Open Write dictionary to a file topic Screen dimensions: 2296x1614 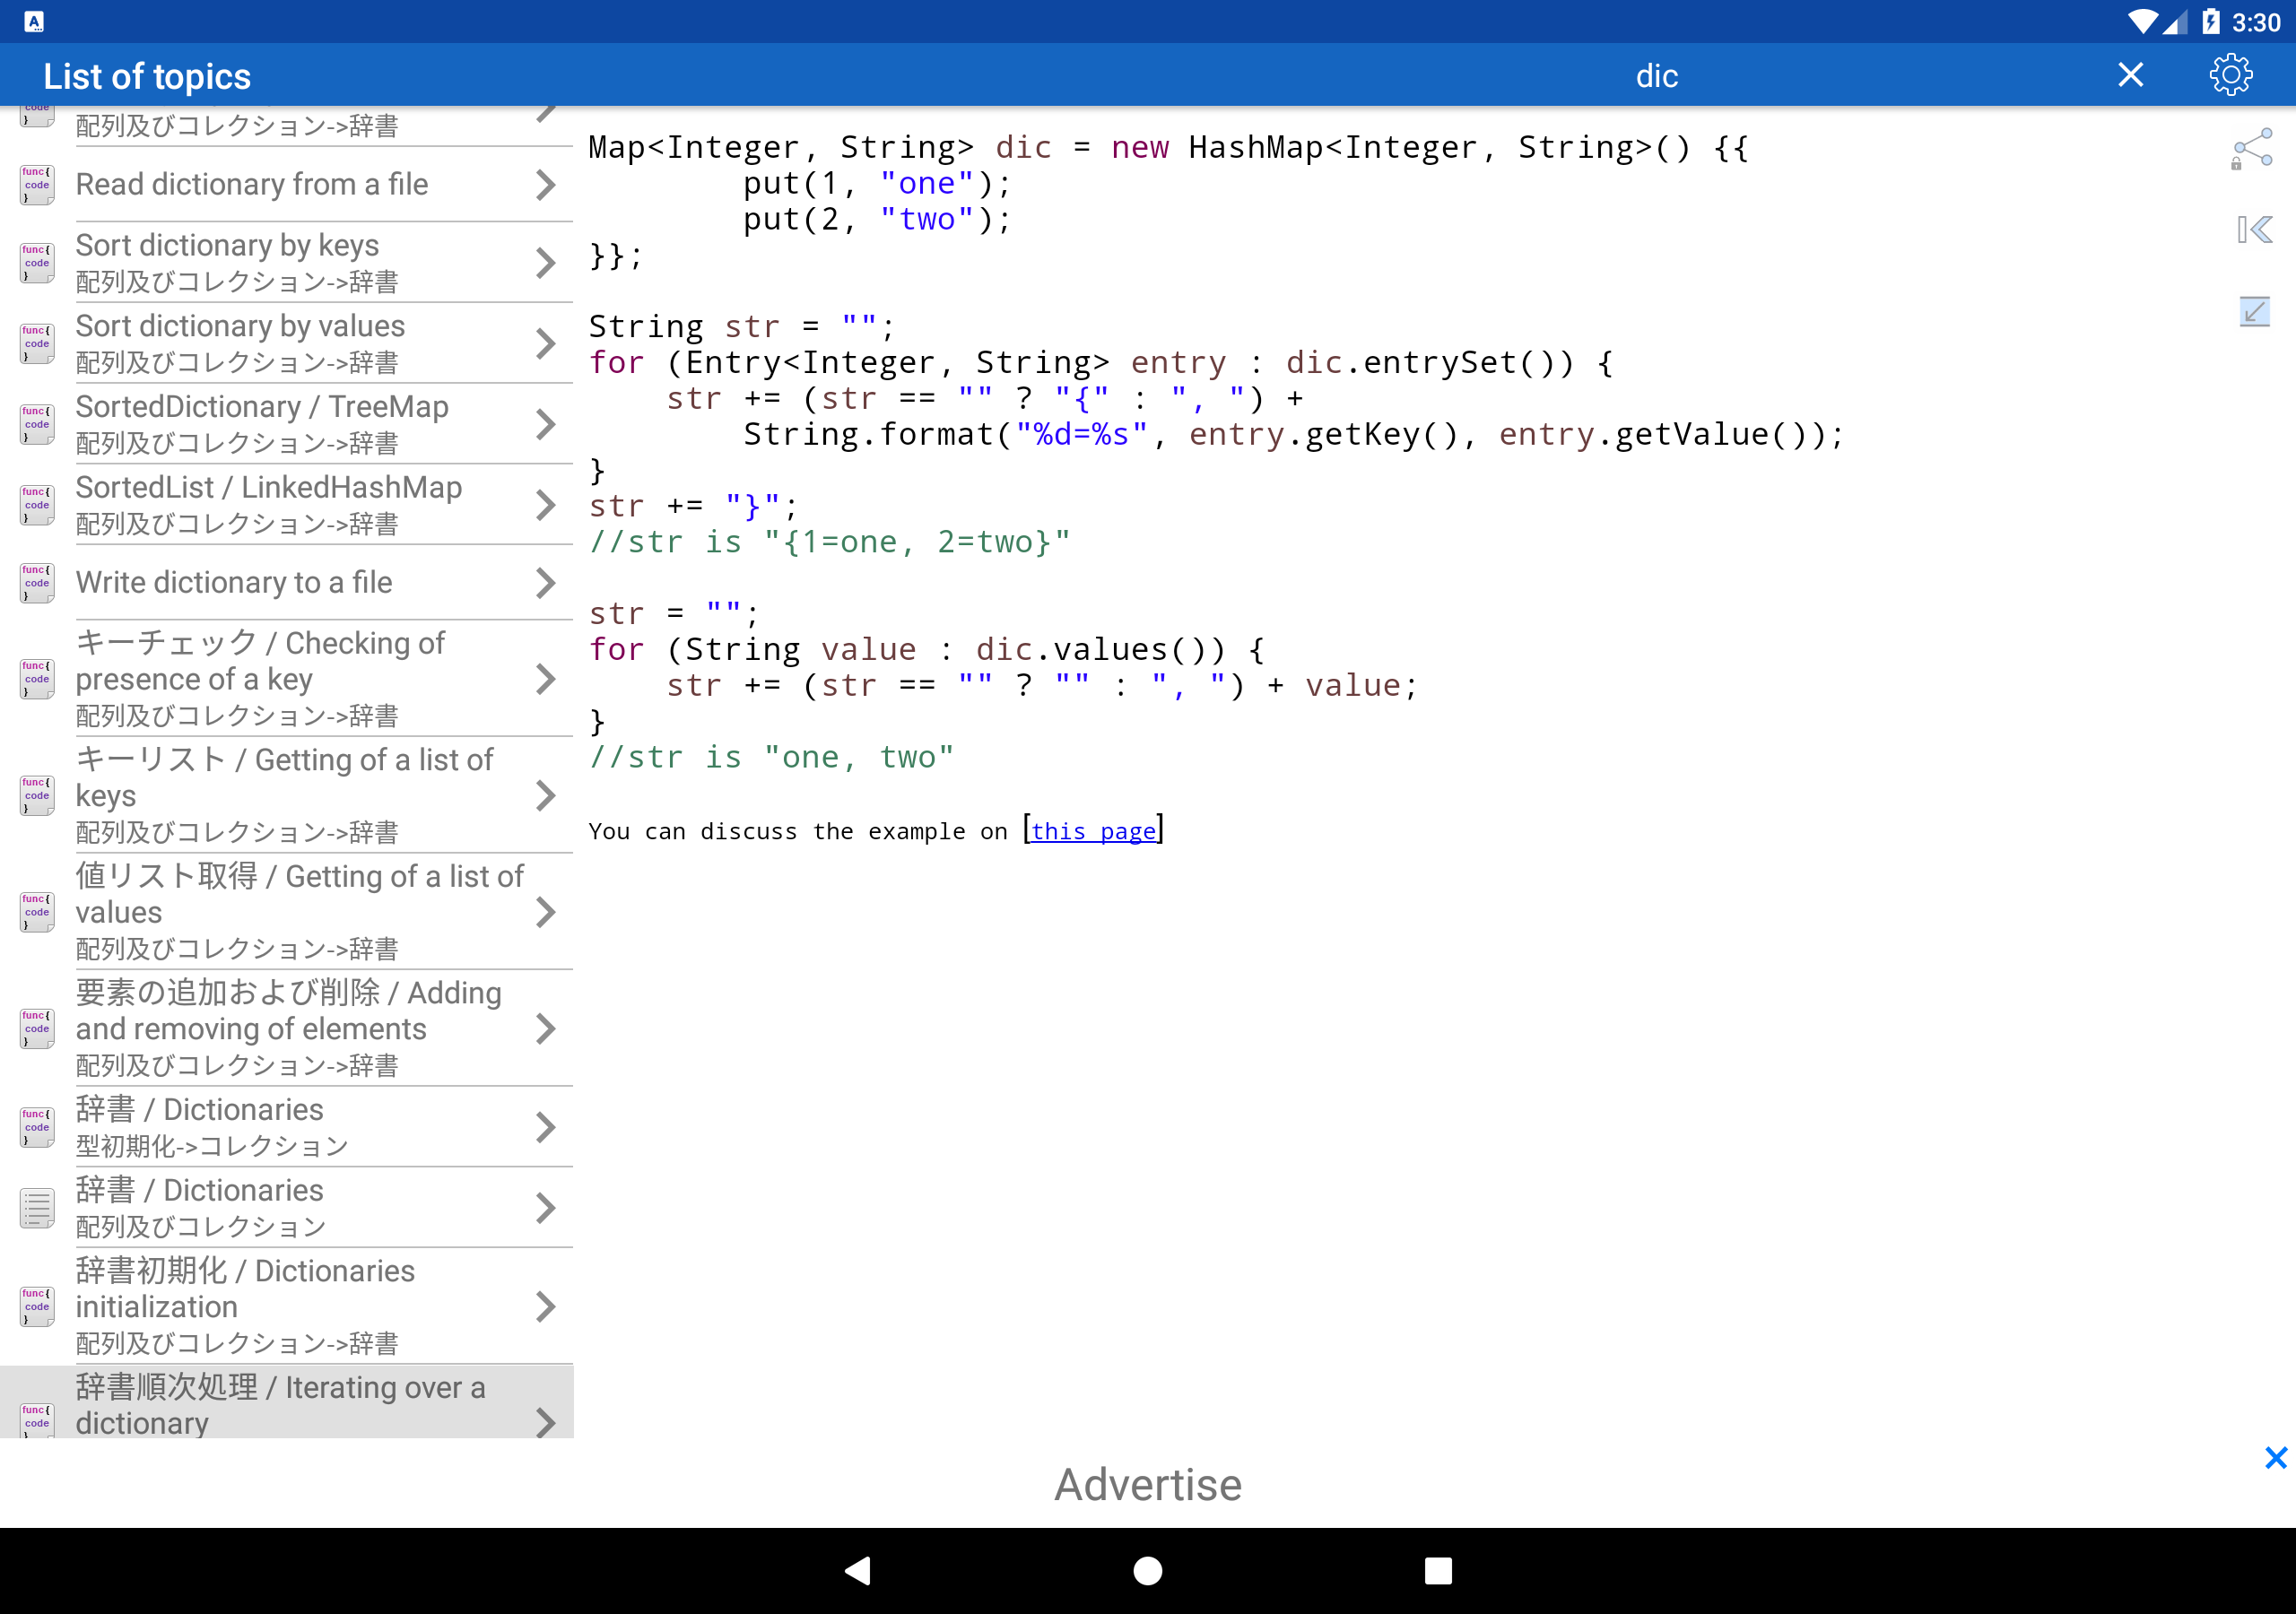pyautogui.click(x=287, y=583)
